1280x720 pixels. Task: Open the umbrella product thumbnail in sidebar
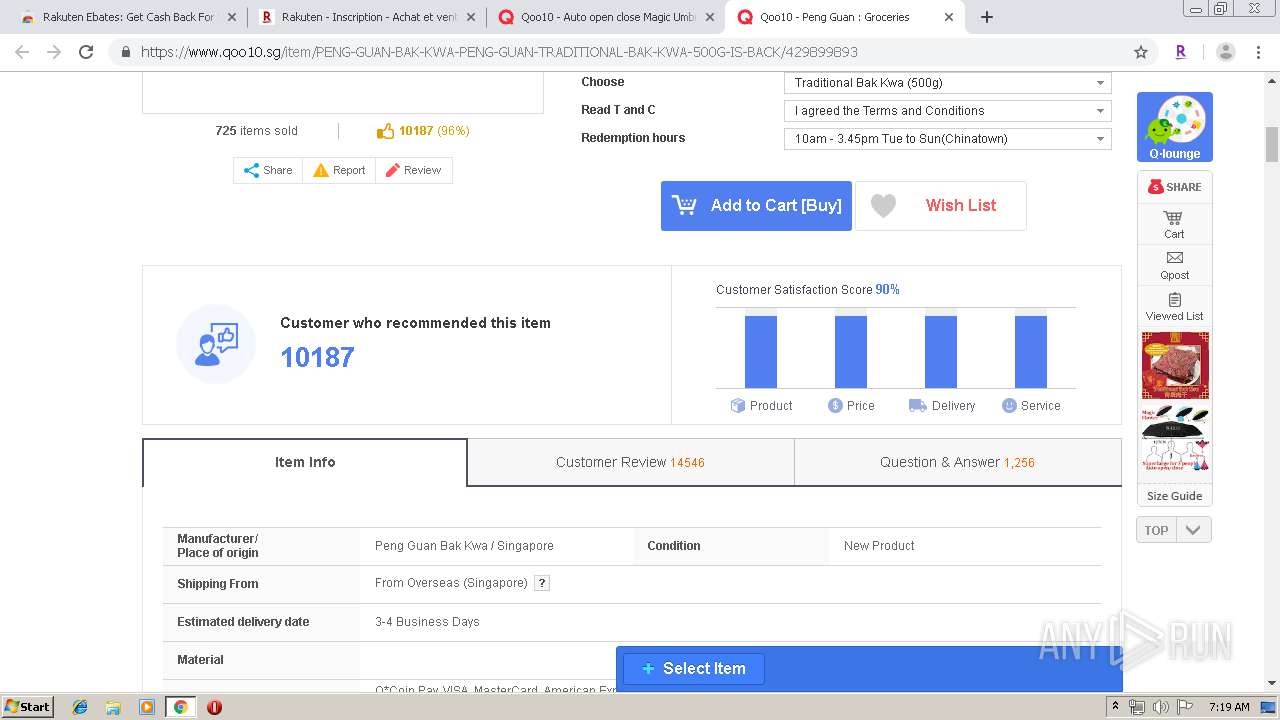tap(1175, 439)
